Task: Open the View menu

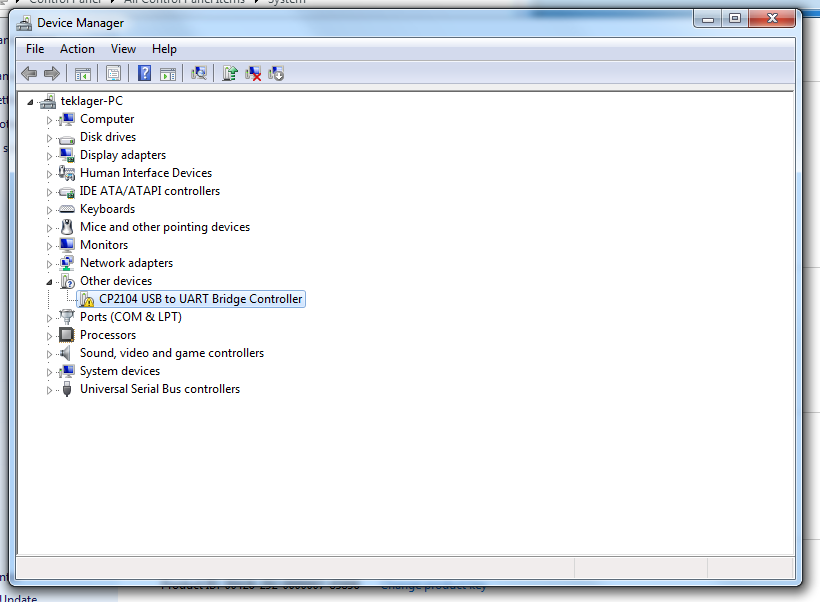Action: [x=123, y=48]
